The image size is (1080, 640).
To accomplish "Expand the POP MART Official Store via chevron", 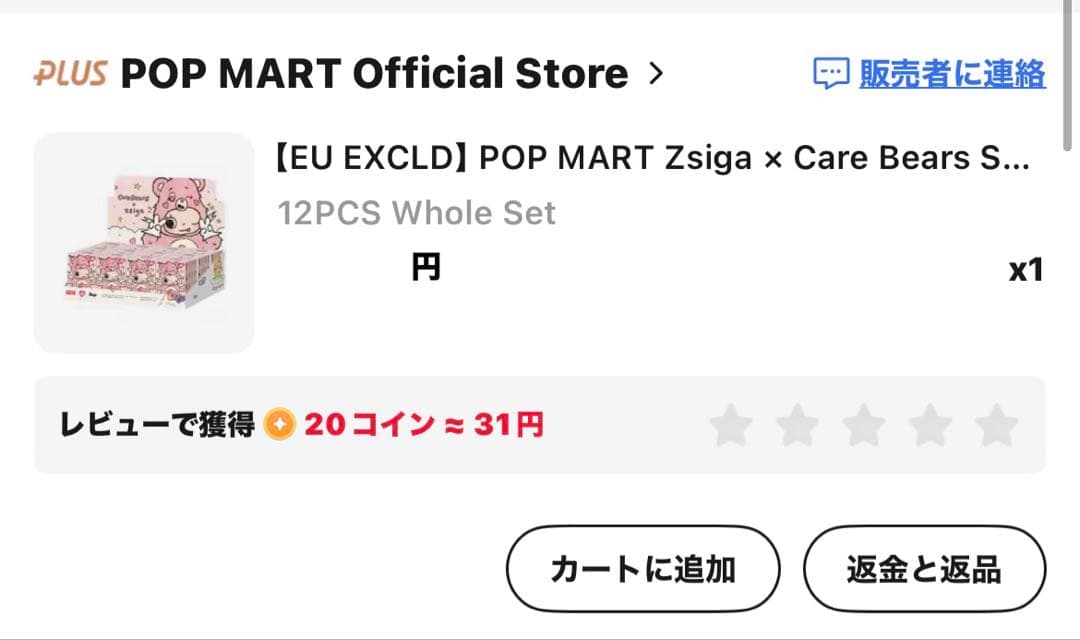I will click(657, 72).
